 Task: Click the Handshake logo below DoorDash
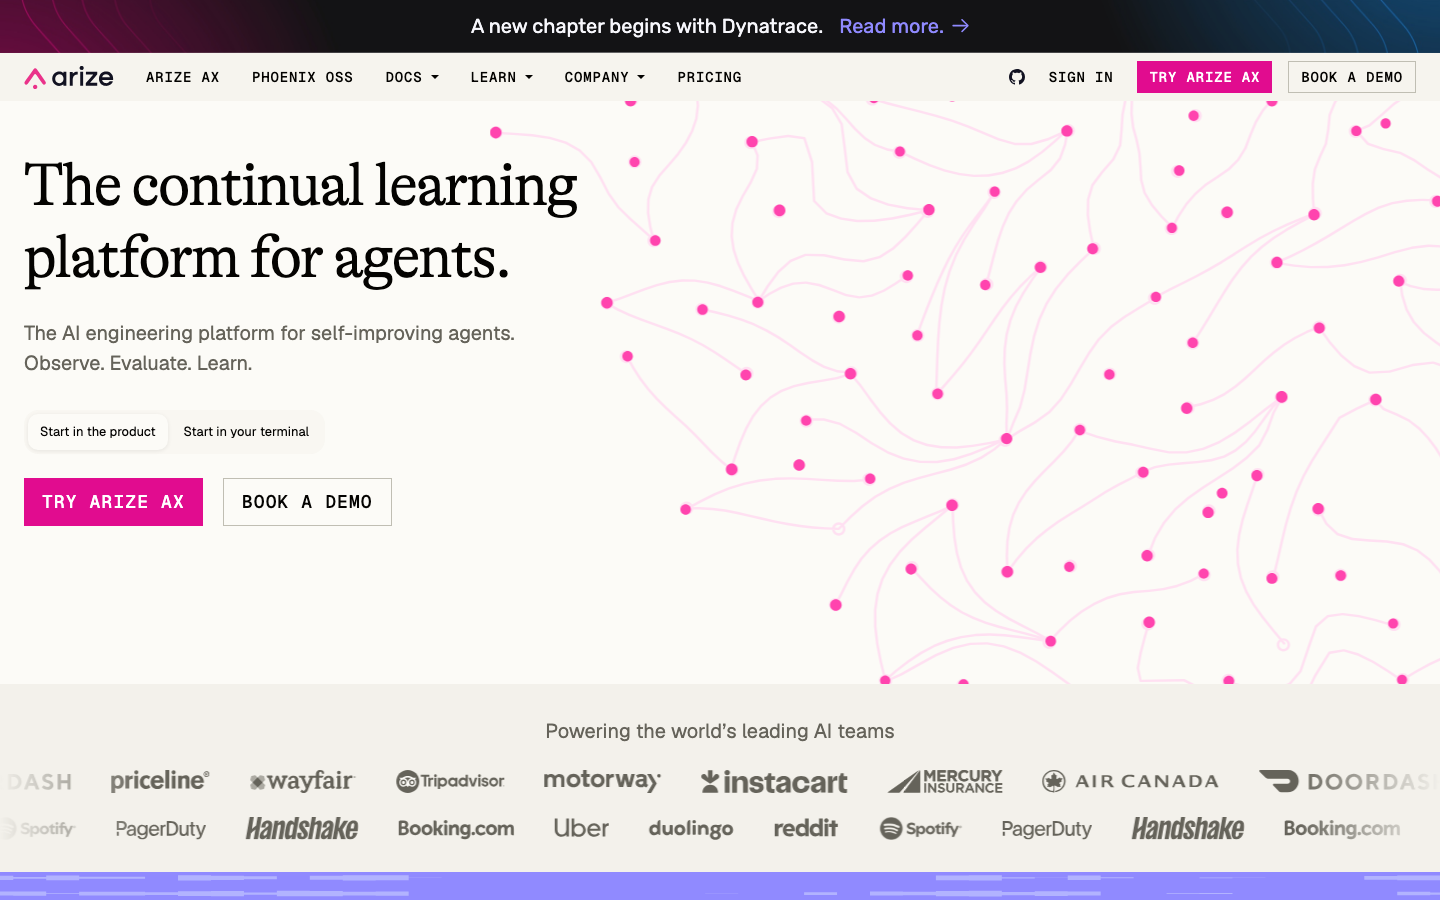click(1188, 828)
